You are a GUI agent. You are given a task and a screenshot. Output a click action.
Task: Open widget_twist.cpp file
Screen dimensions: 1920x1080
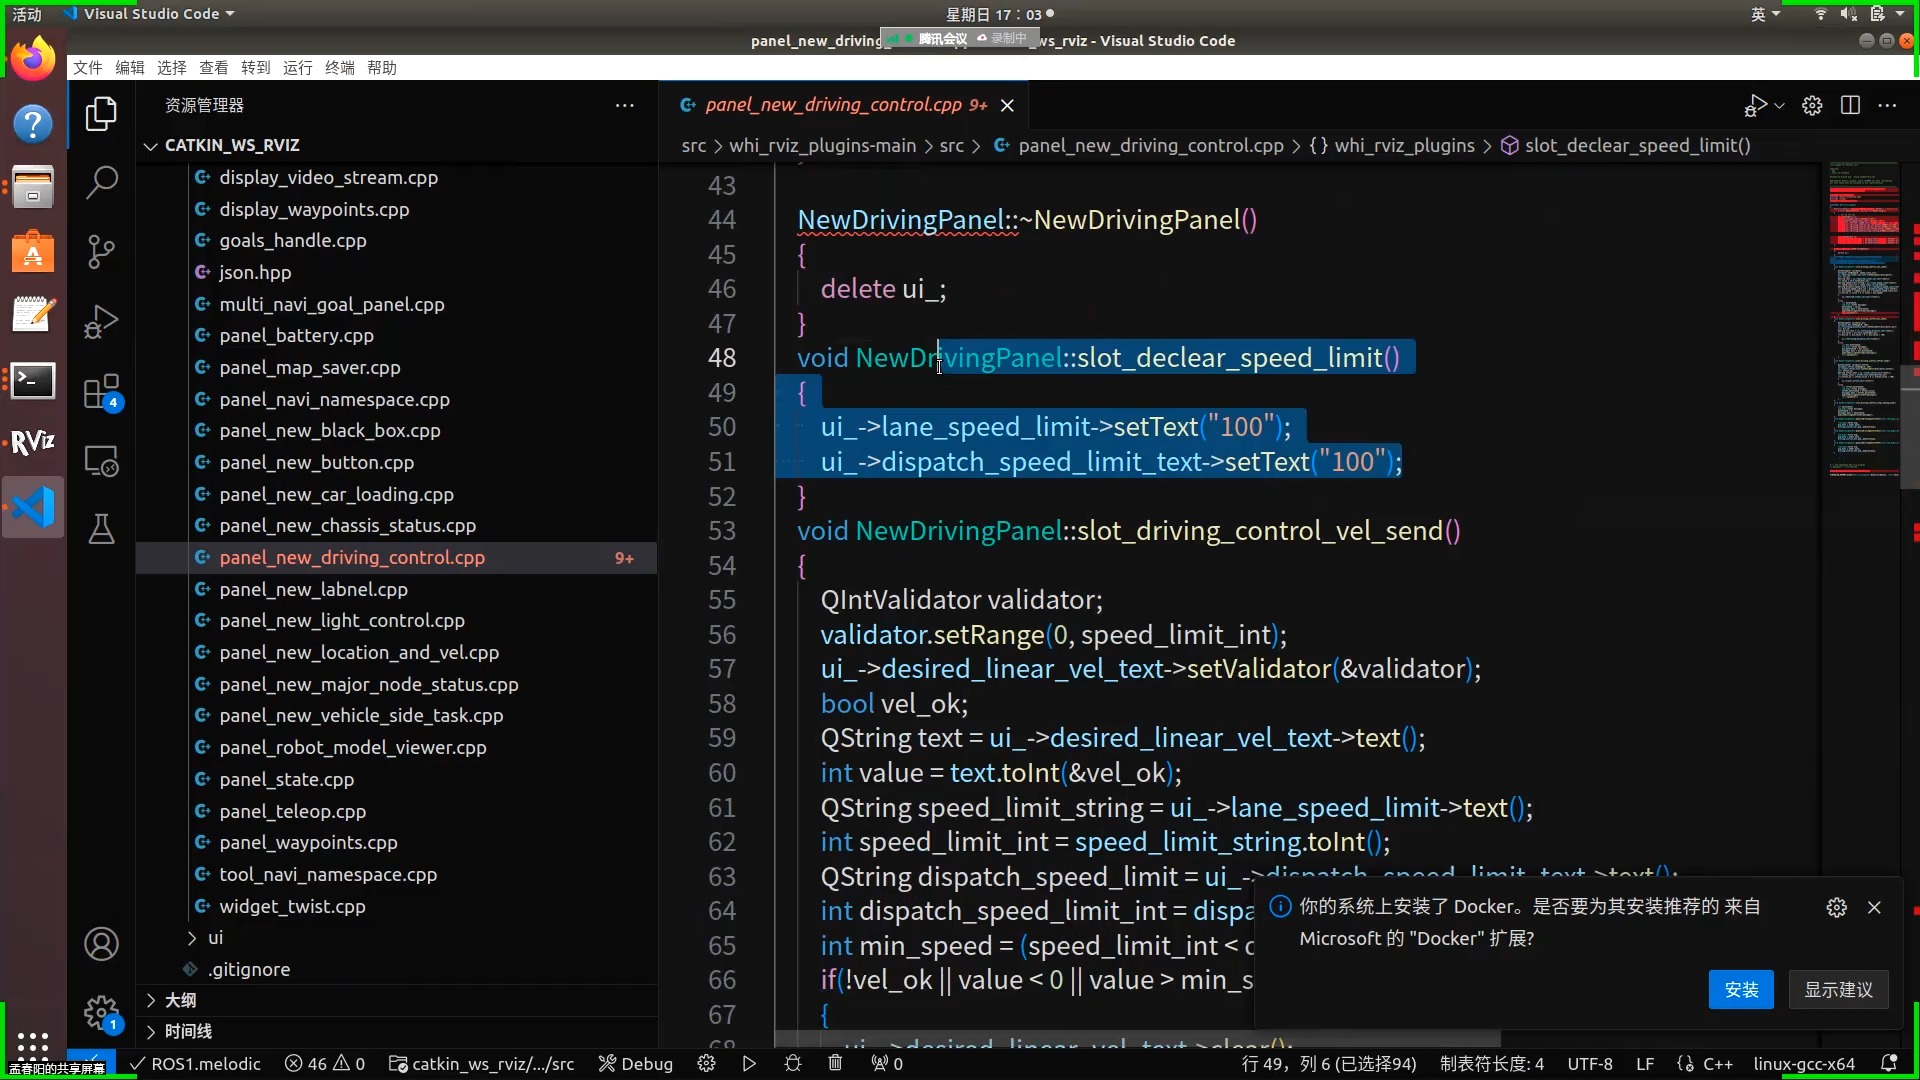292,906
